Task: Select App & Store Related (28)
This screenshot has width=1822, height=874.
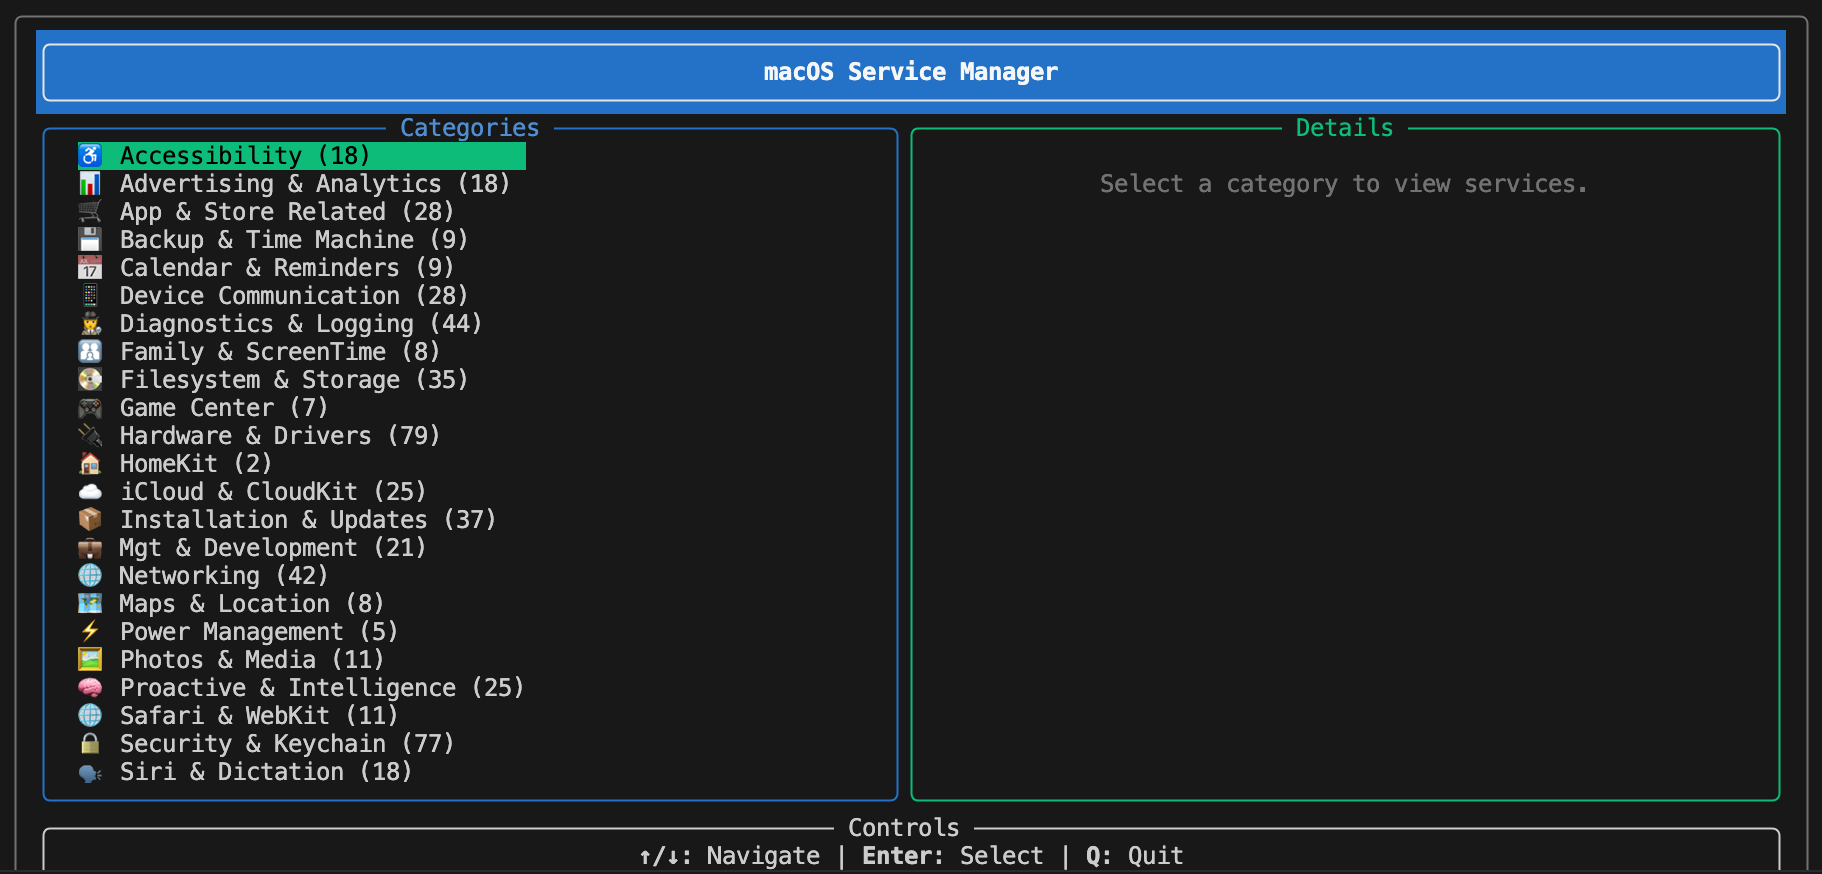Action: pos(287,211)
